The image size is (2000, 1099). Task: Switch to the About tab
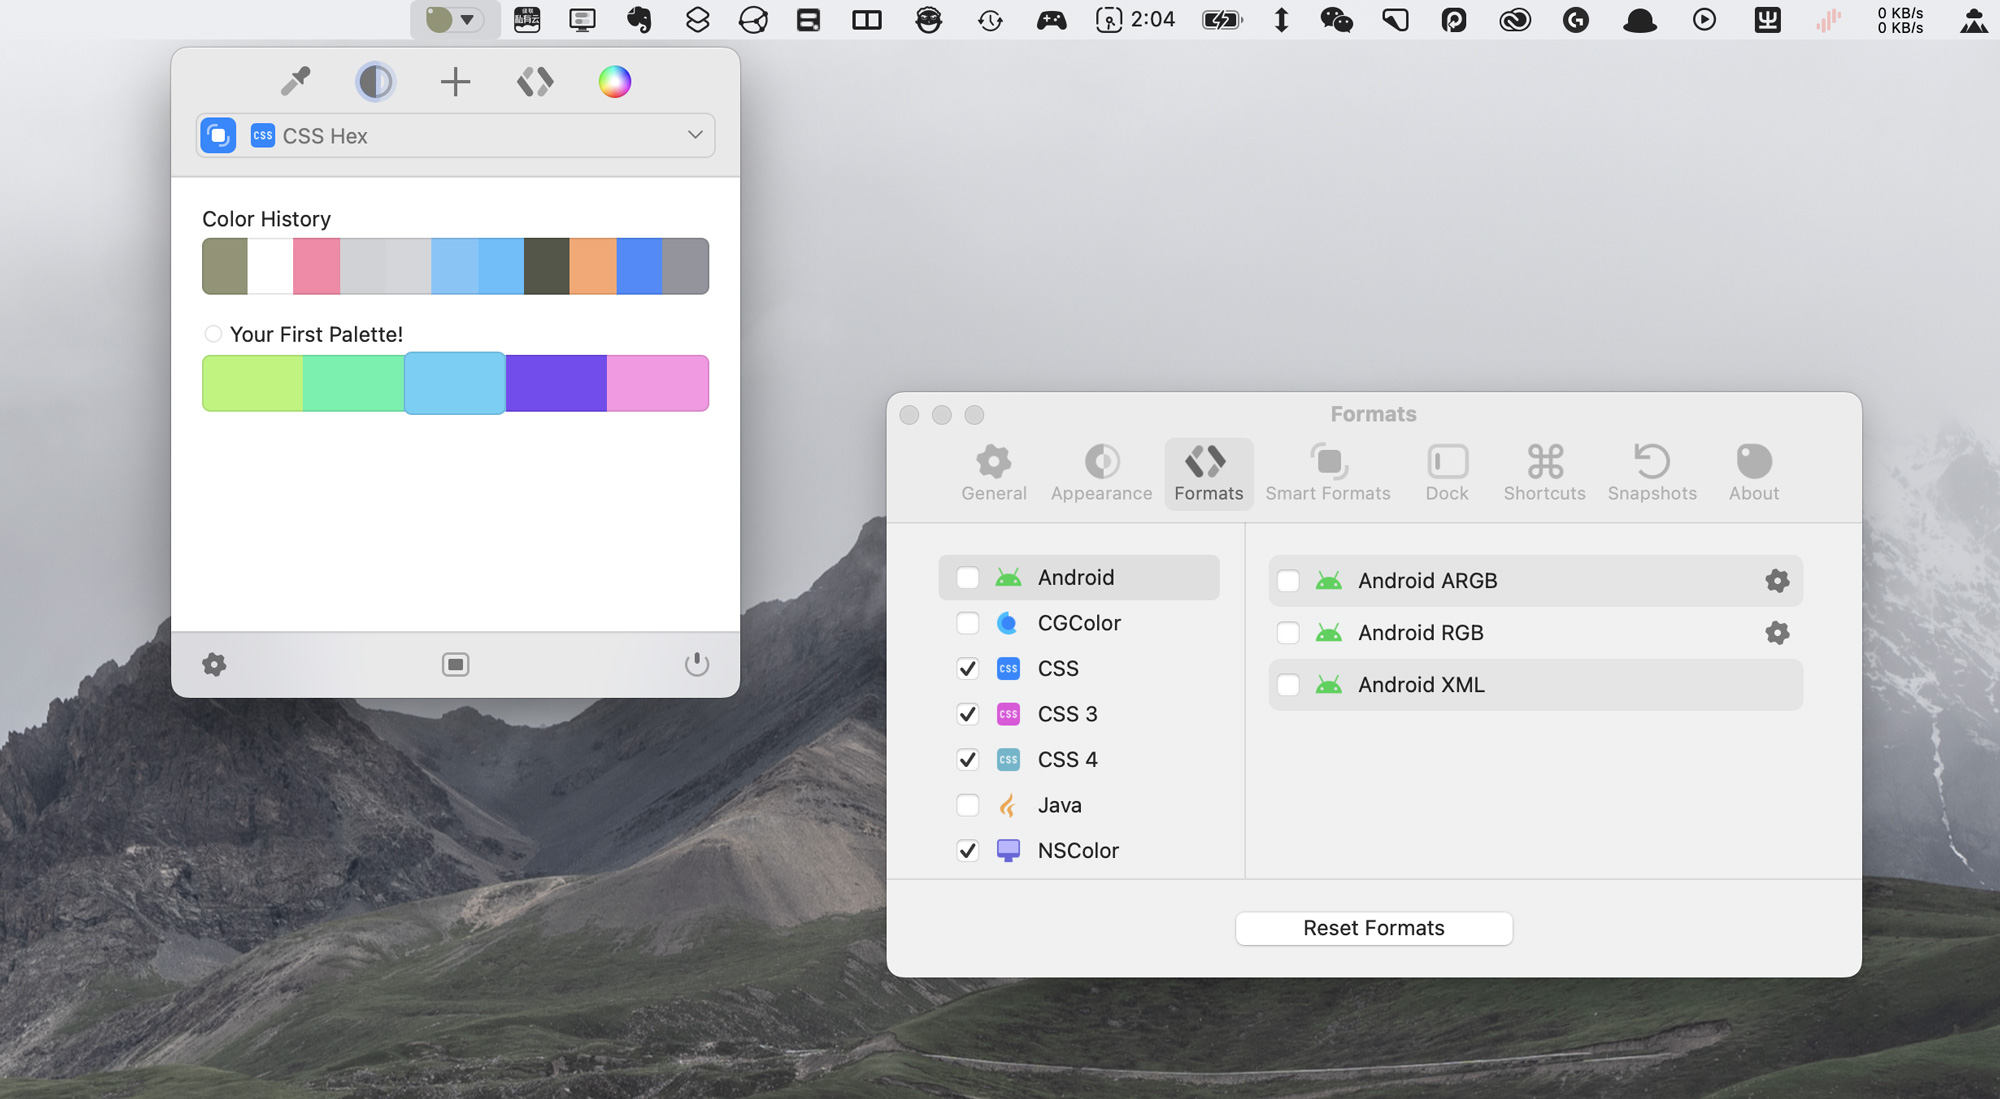click(1754, 473)
